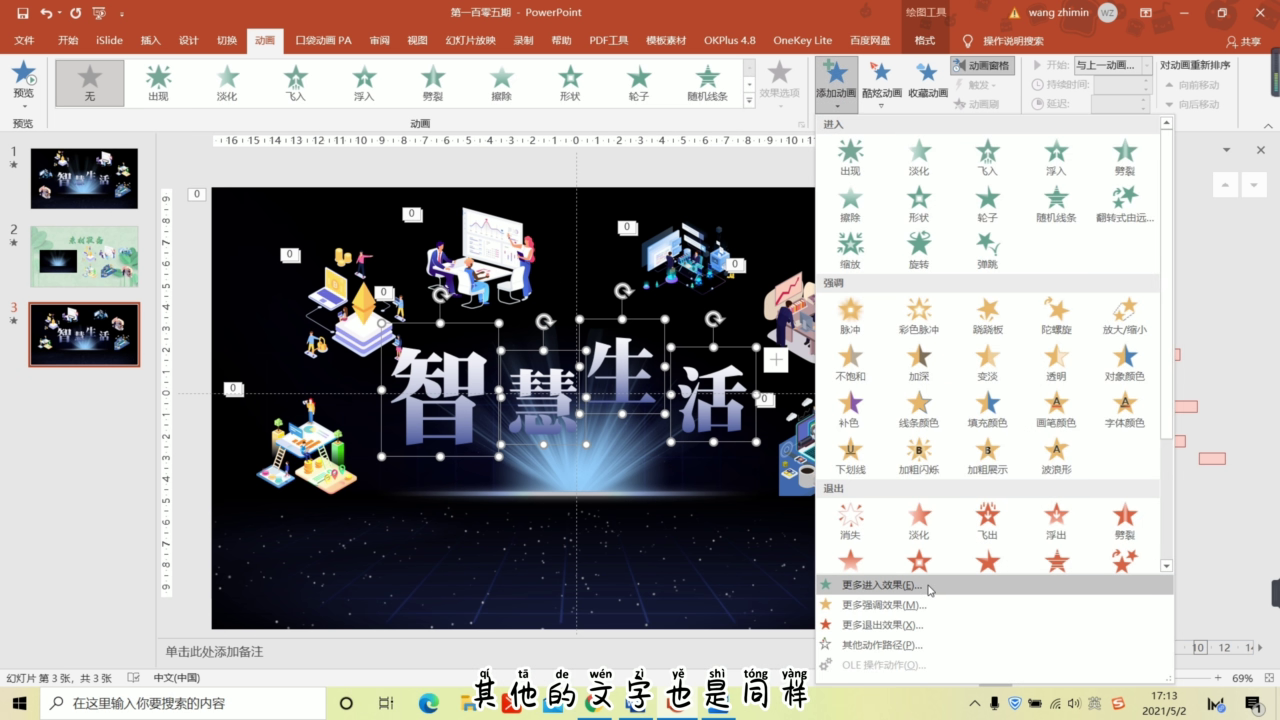Apply 出现 from the ribbon animation gallery

click(158, 83)
